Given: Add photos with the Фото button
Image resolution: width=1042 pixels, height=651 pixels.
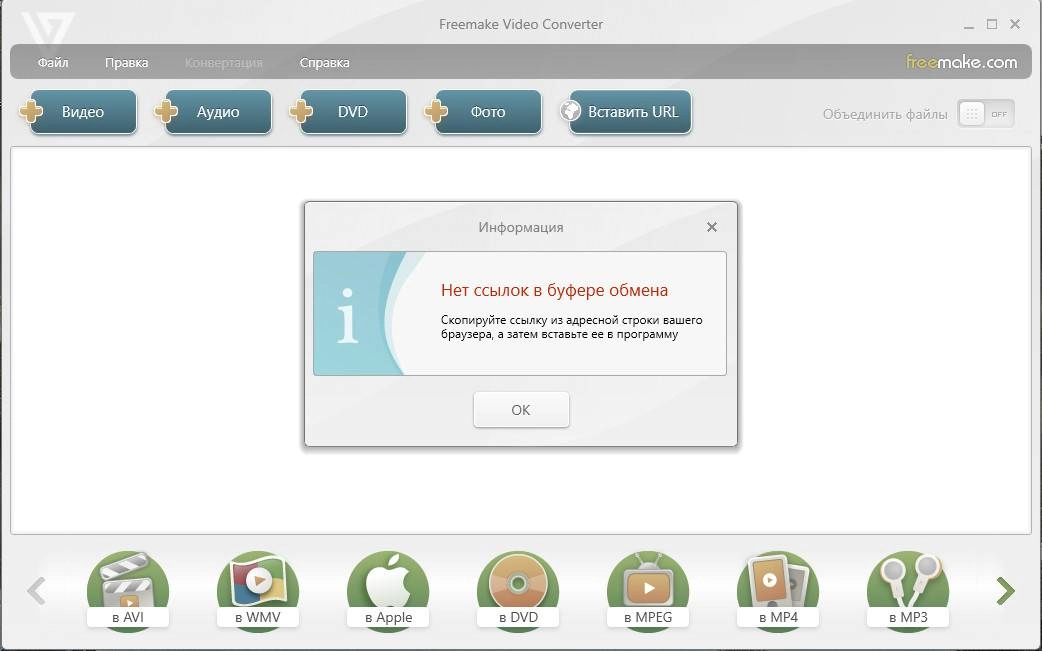Looking at the screenshot, I should tap(483, 112).
